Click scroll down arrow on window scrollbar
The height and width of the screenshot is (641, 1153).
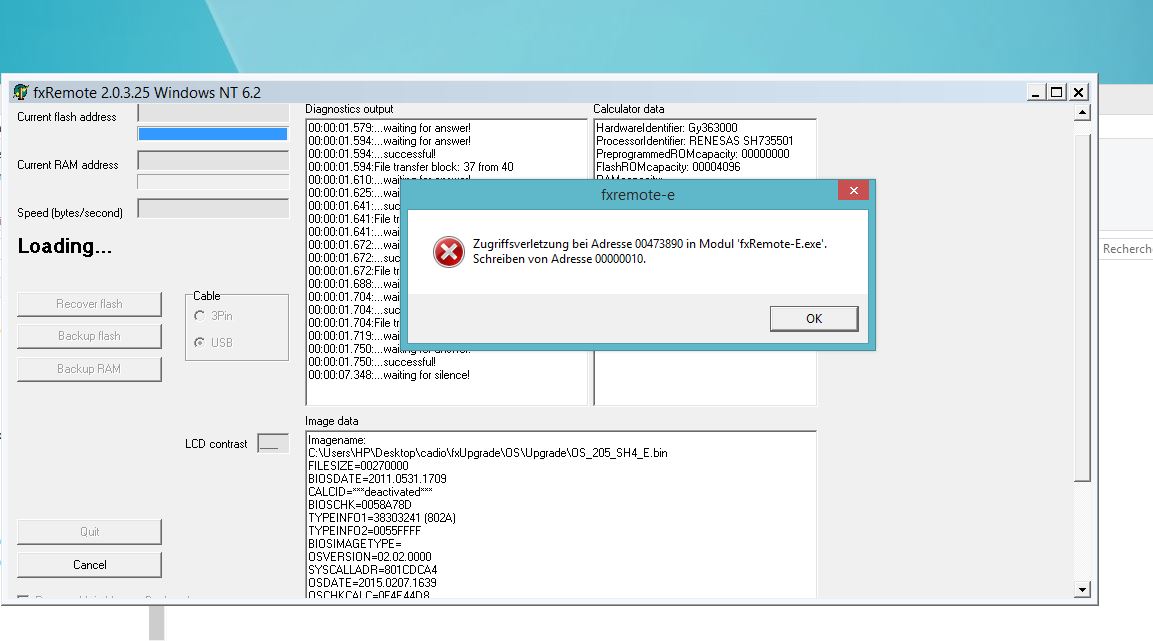(1082, 590)
